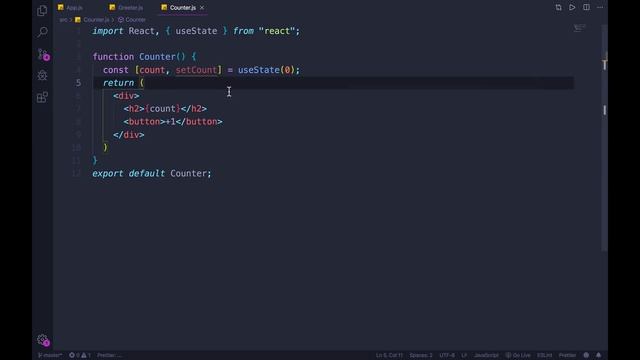Click the Ln 5 cursor position status item
This screenshot has width=640, height=360.
pos(389,355)
